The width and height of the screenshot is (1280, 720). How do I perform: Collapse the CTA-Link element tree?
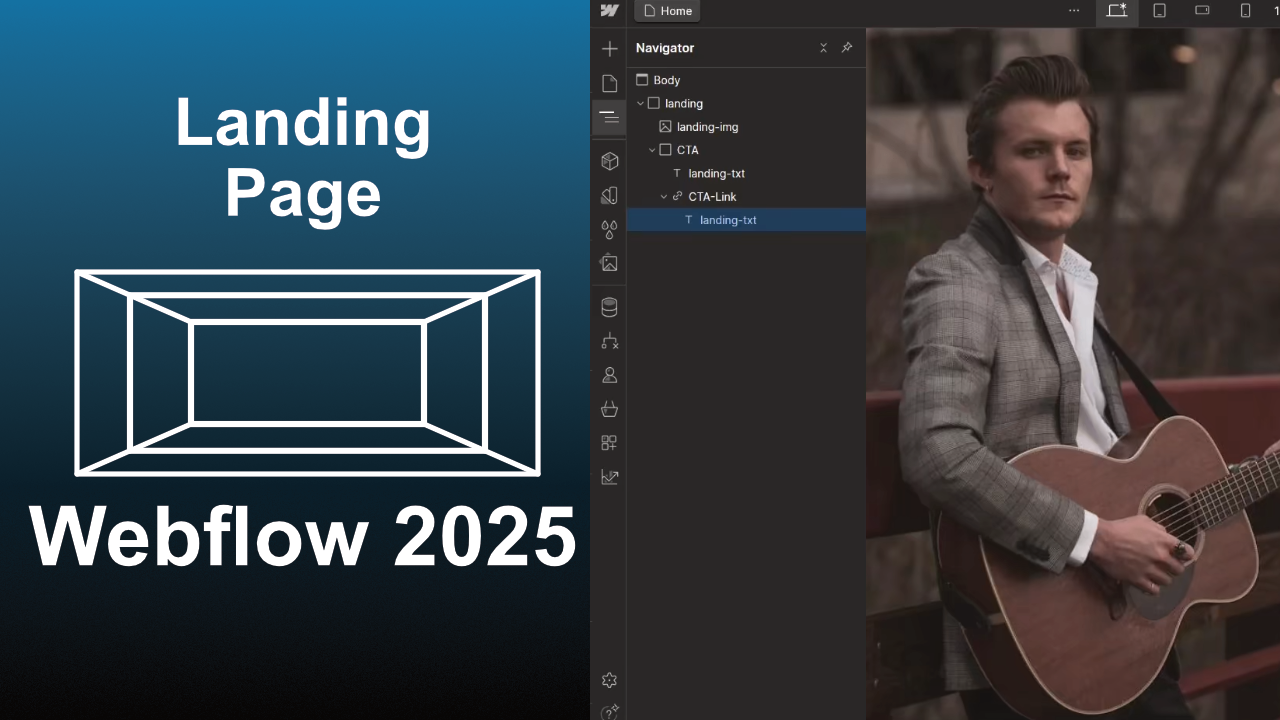click(664, 197)
